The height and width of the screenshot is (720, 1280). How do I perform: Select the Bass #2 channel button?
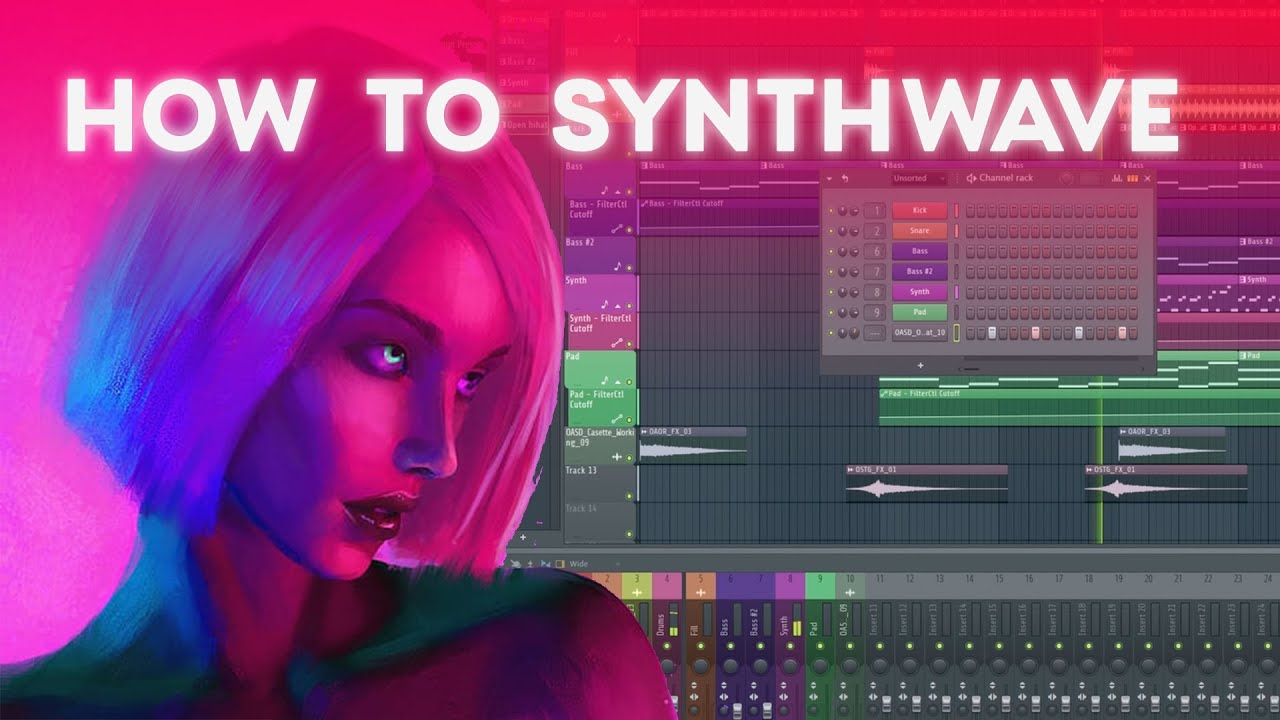pyautogui.click(x=920, y=271)
